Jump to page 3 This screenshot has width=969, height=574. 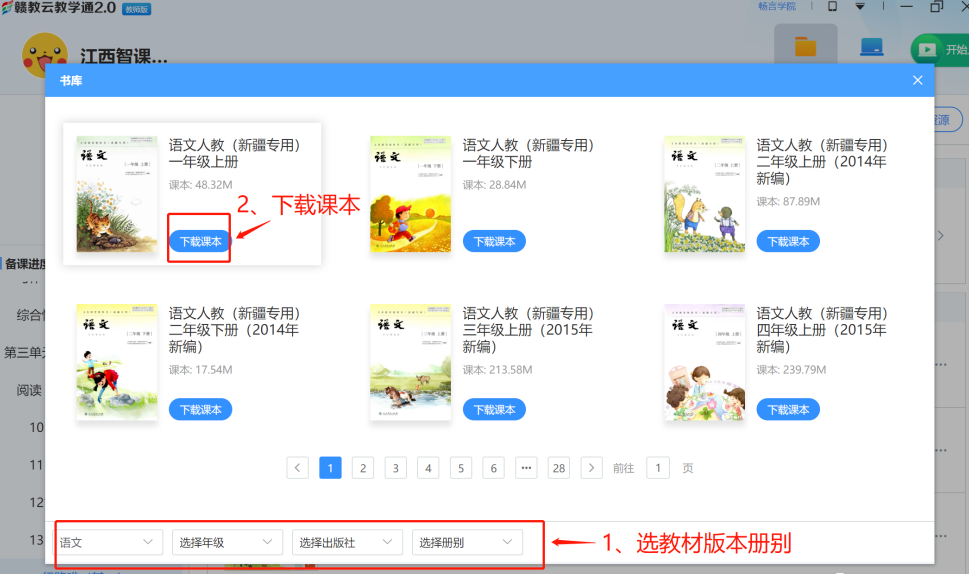point(396,468)
